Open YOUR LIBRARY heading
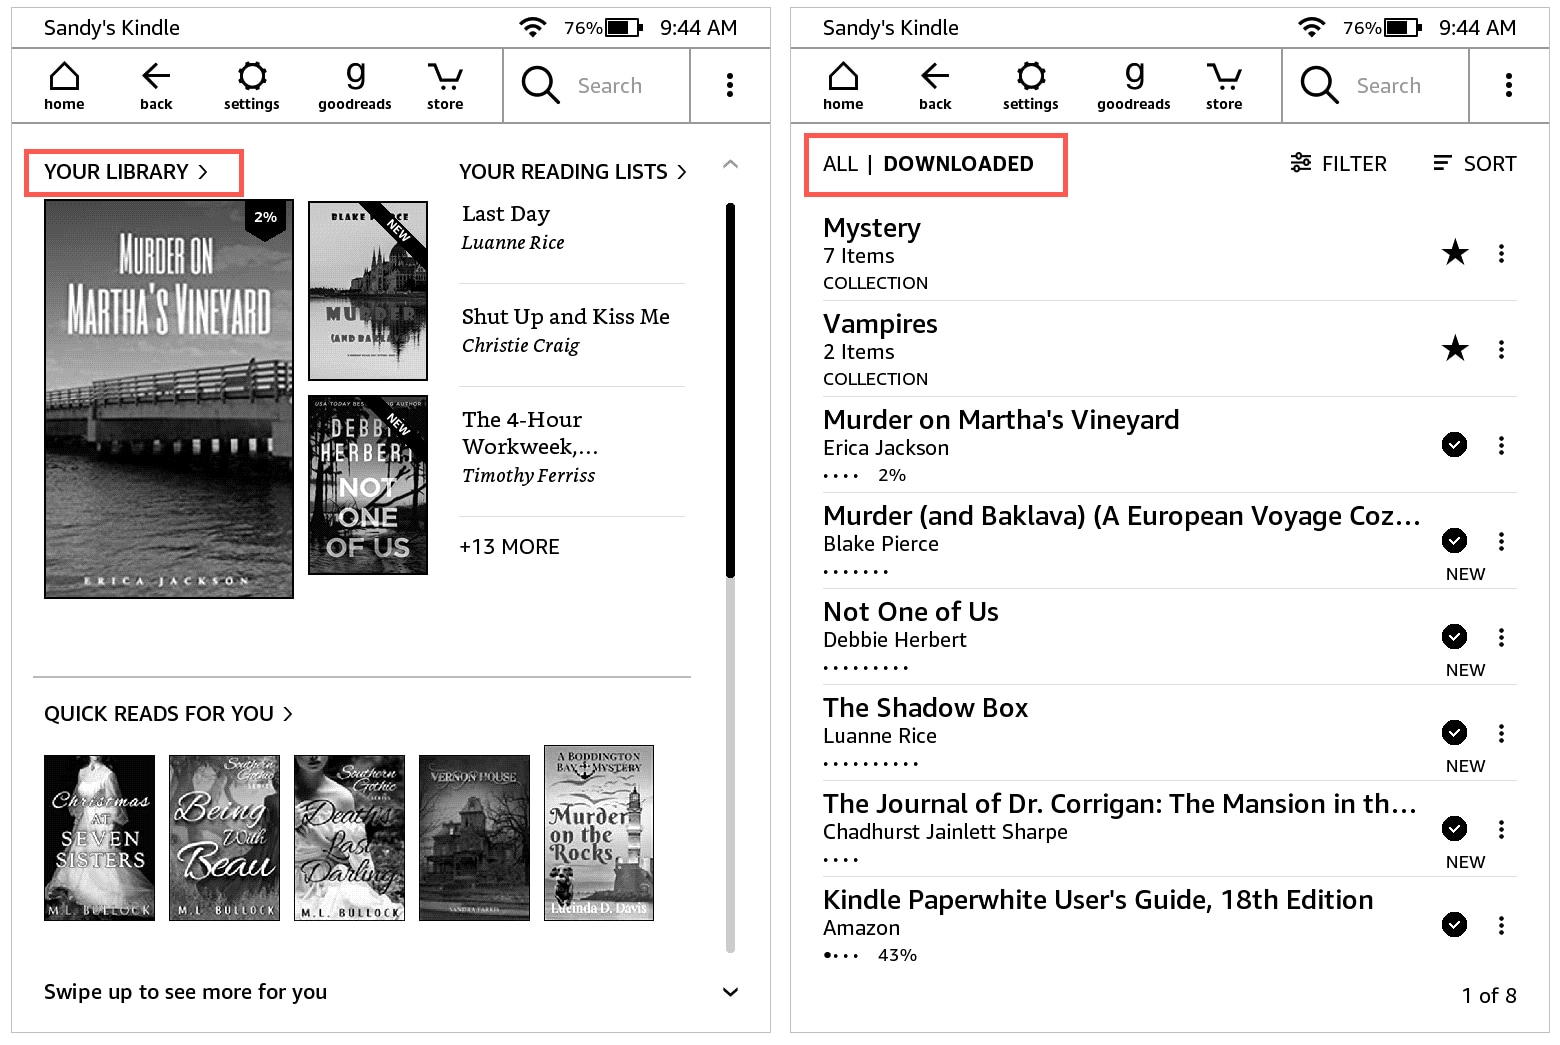This screenshot has width=1560, height=1045. [x=126, y=172]
